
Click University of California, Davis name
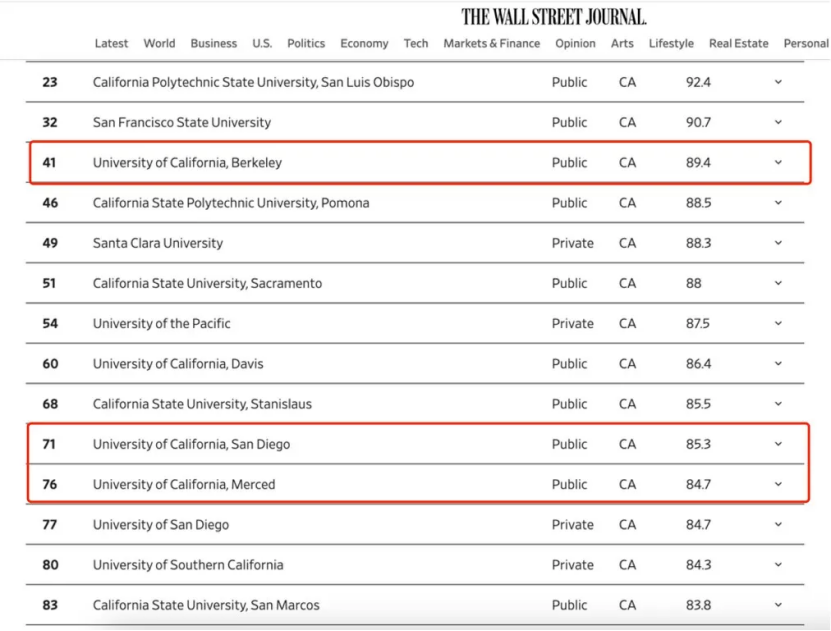point(178,365)
